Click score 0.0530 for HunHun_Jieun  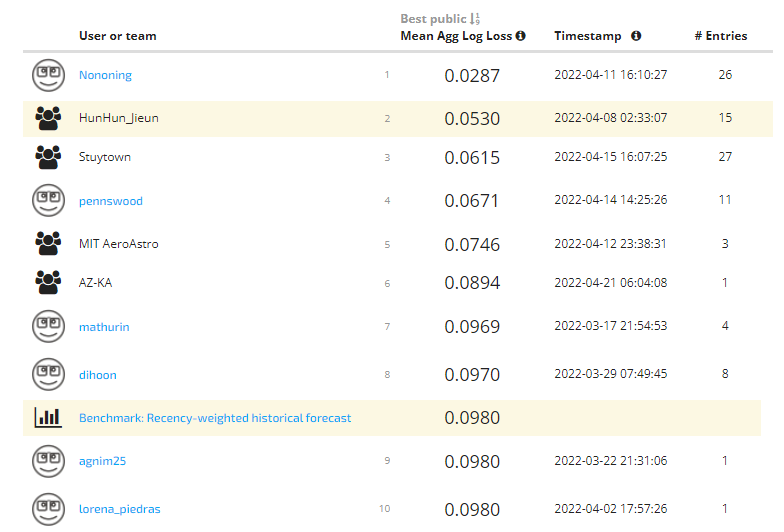coord(472,118)
